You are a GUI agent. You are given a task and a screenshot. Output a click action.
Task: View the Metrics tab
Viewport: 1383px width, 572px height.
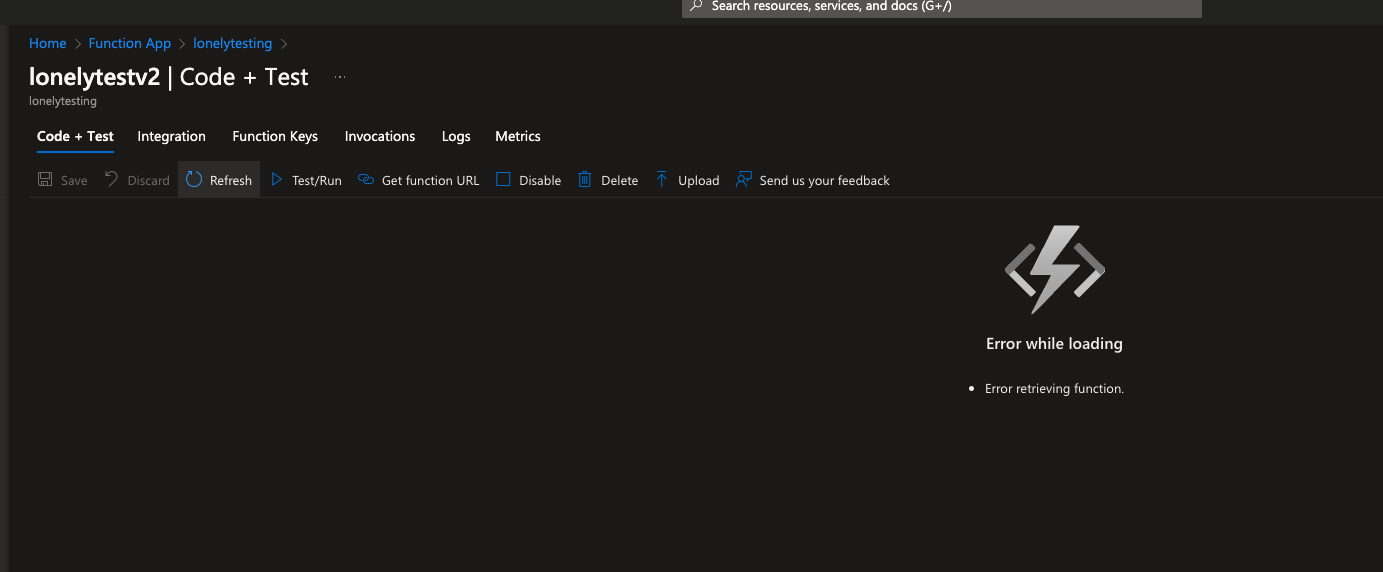518,136
